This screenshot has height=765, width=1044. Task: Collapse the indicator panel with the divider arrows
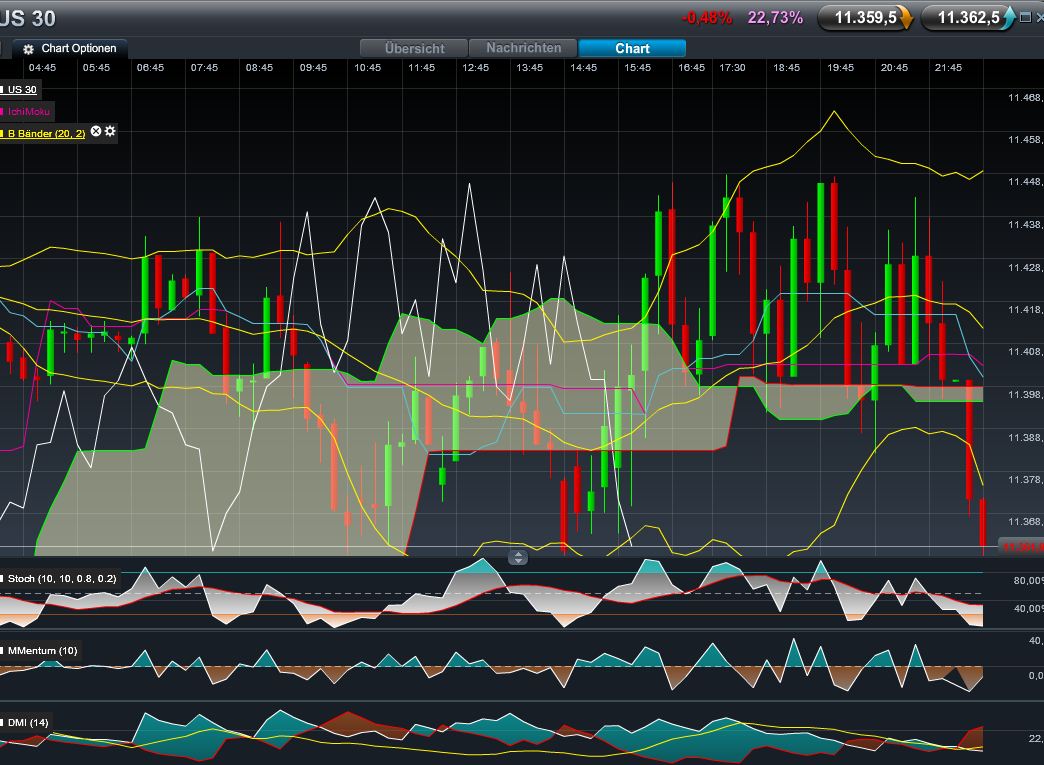pos(519,557)
